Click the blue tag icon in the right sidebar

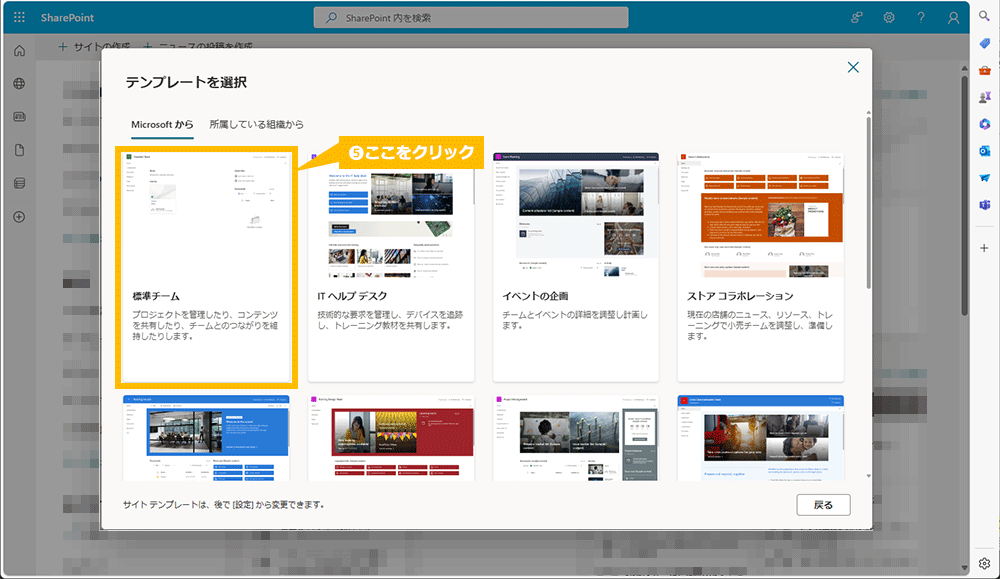click(x=983, y=44)
